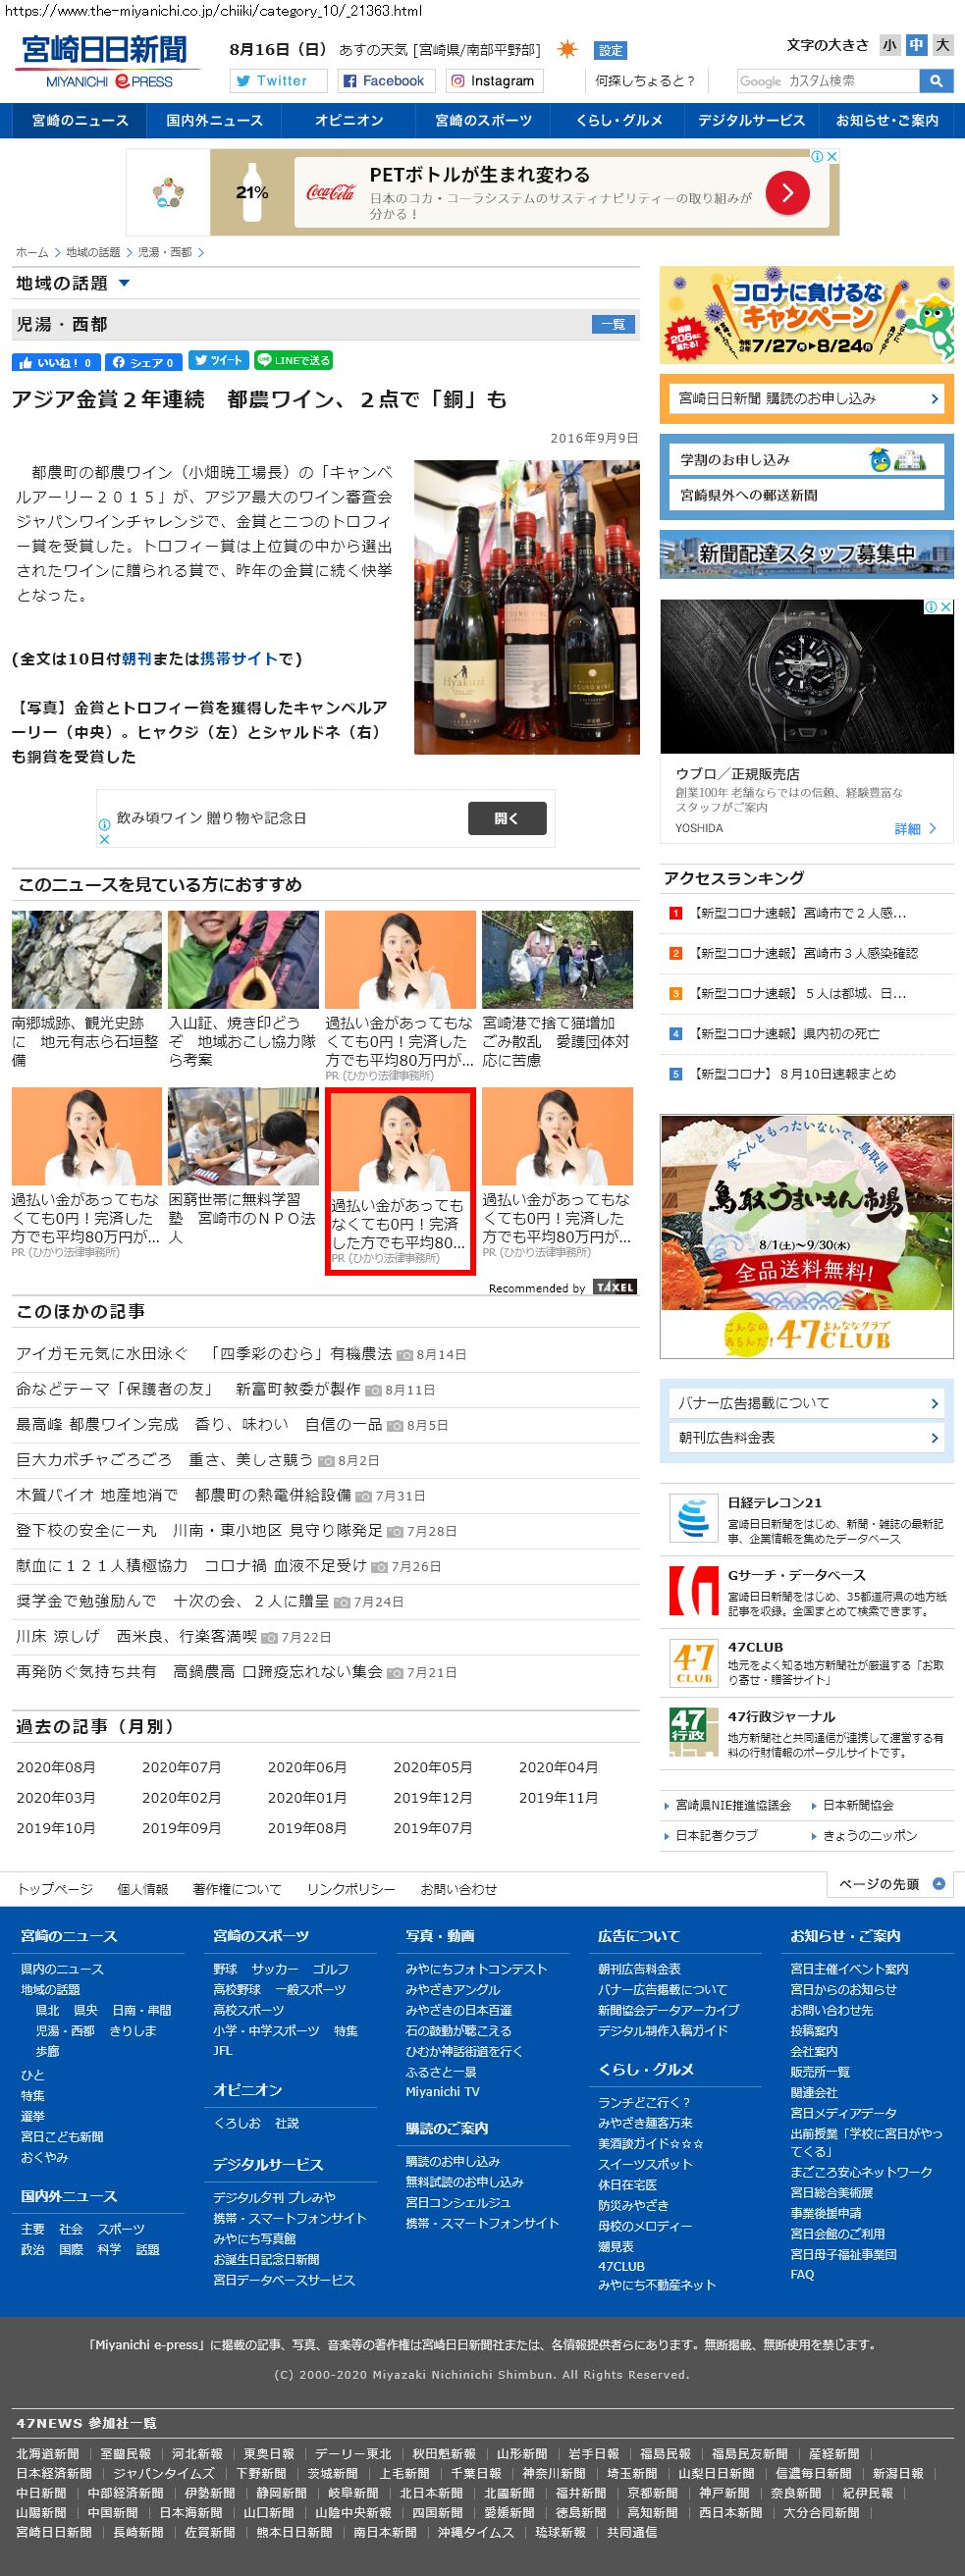Viewport: 965px width, 2576px height.
Task: Close the wine ad below the article
Action: point(103,839)
